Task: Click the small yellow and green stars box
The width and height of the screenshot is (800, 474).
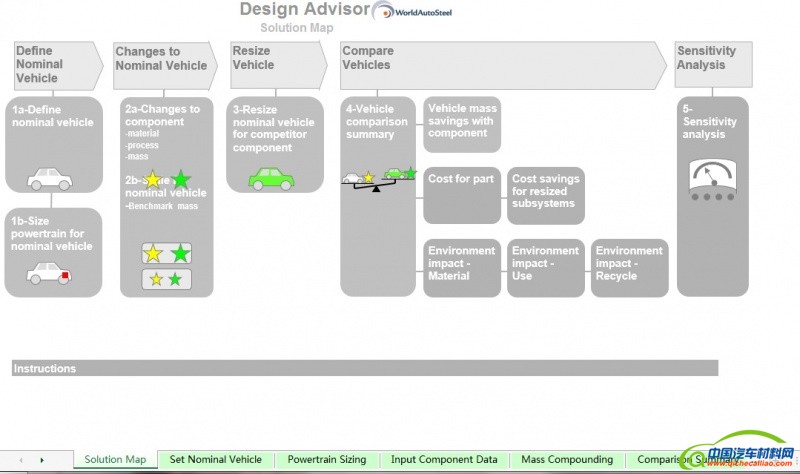Action: tap(167, 280)
